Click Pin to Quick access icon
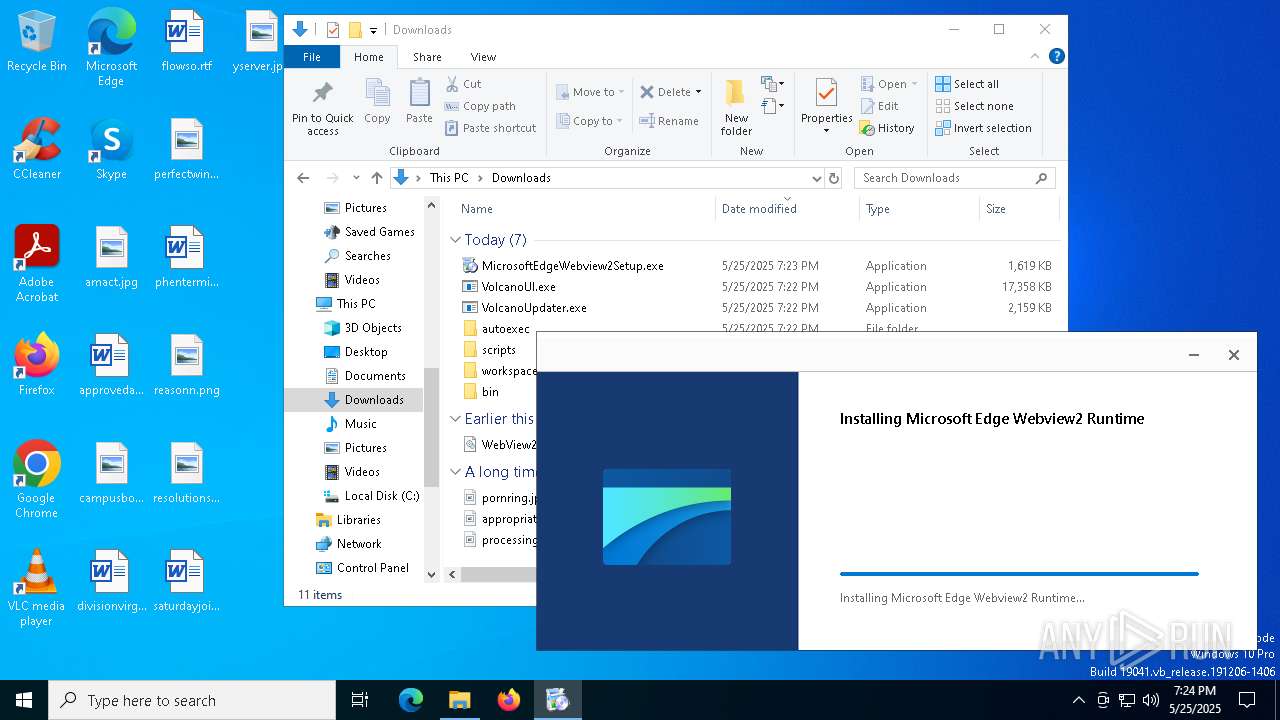This screenshot has width=1280, height=720. click(322, 93)
